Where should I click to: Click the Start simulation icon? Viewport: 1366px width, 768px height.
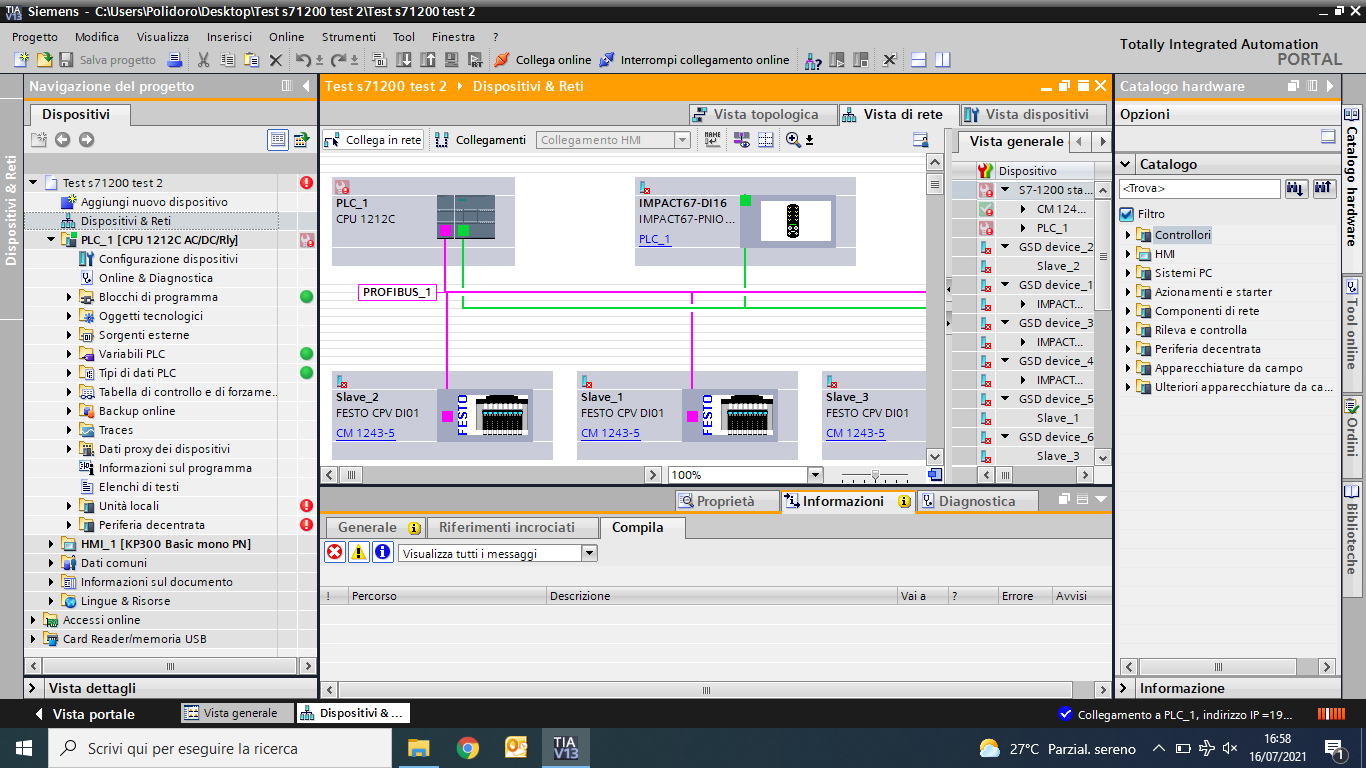coord(451,60)
